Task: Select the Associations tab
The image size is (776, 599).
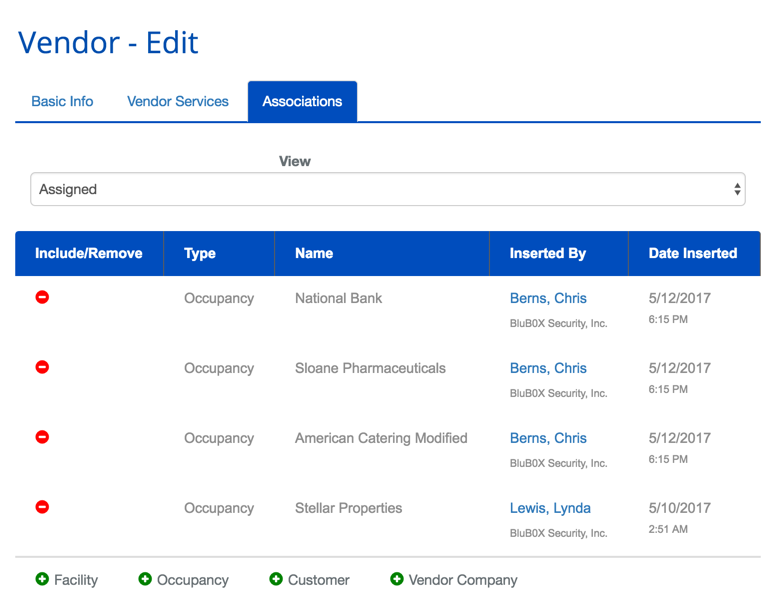Action: click(302, 101)
